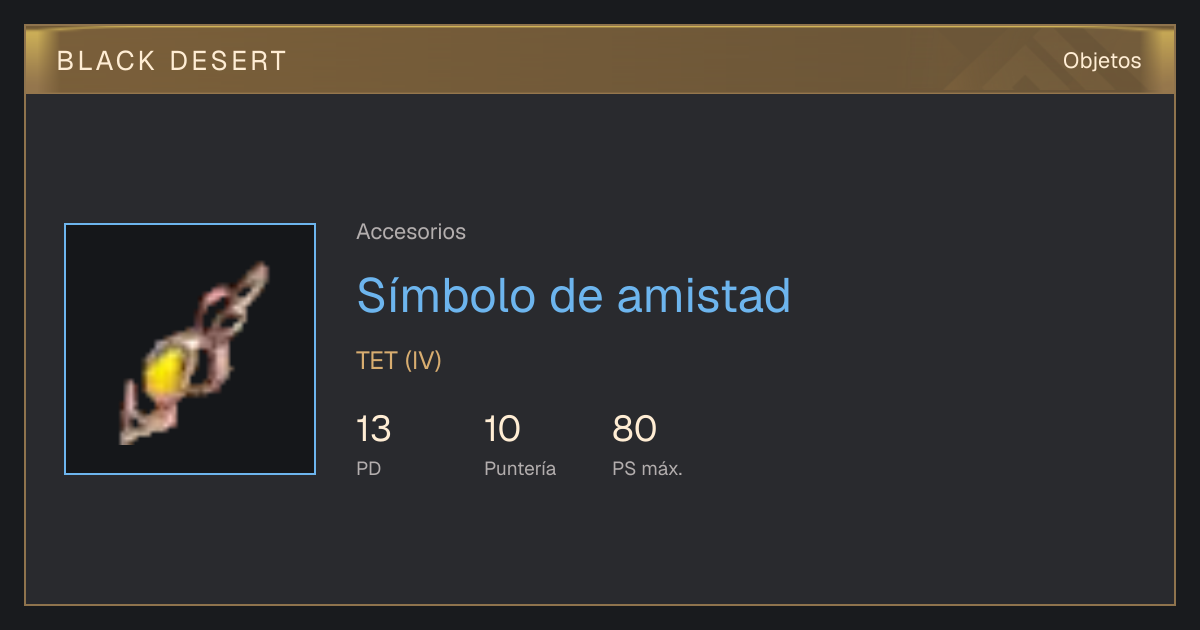Viewport: 1200px width, 630px height.
Task: Click the PD stat label
Action: click(368, 468)
